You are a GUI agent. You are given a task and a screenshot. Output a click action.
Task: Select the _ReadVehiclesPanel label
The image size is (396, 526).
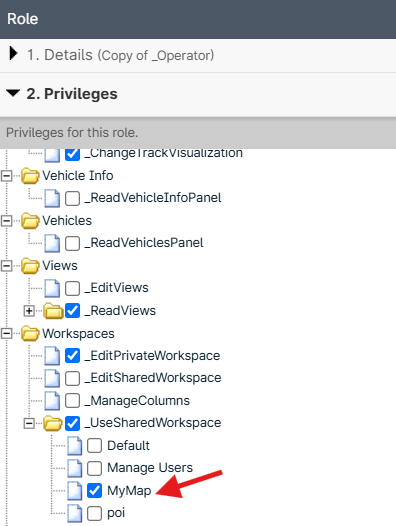[144, 243]
